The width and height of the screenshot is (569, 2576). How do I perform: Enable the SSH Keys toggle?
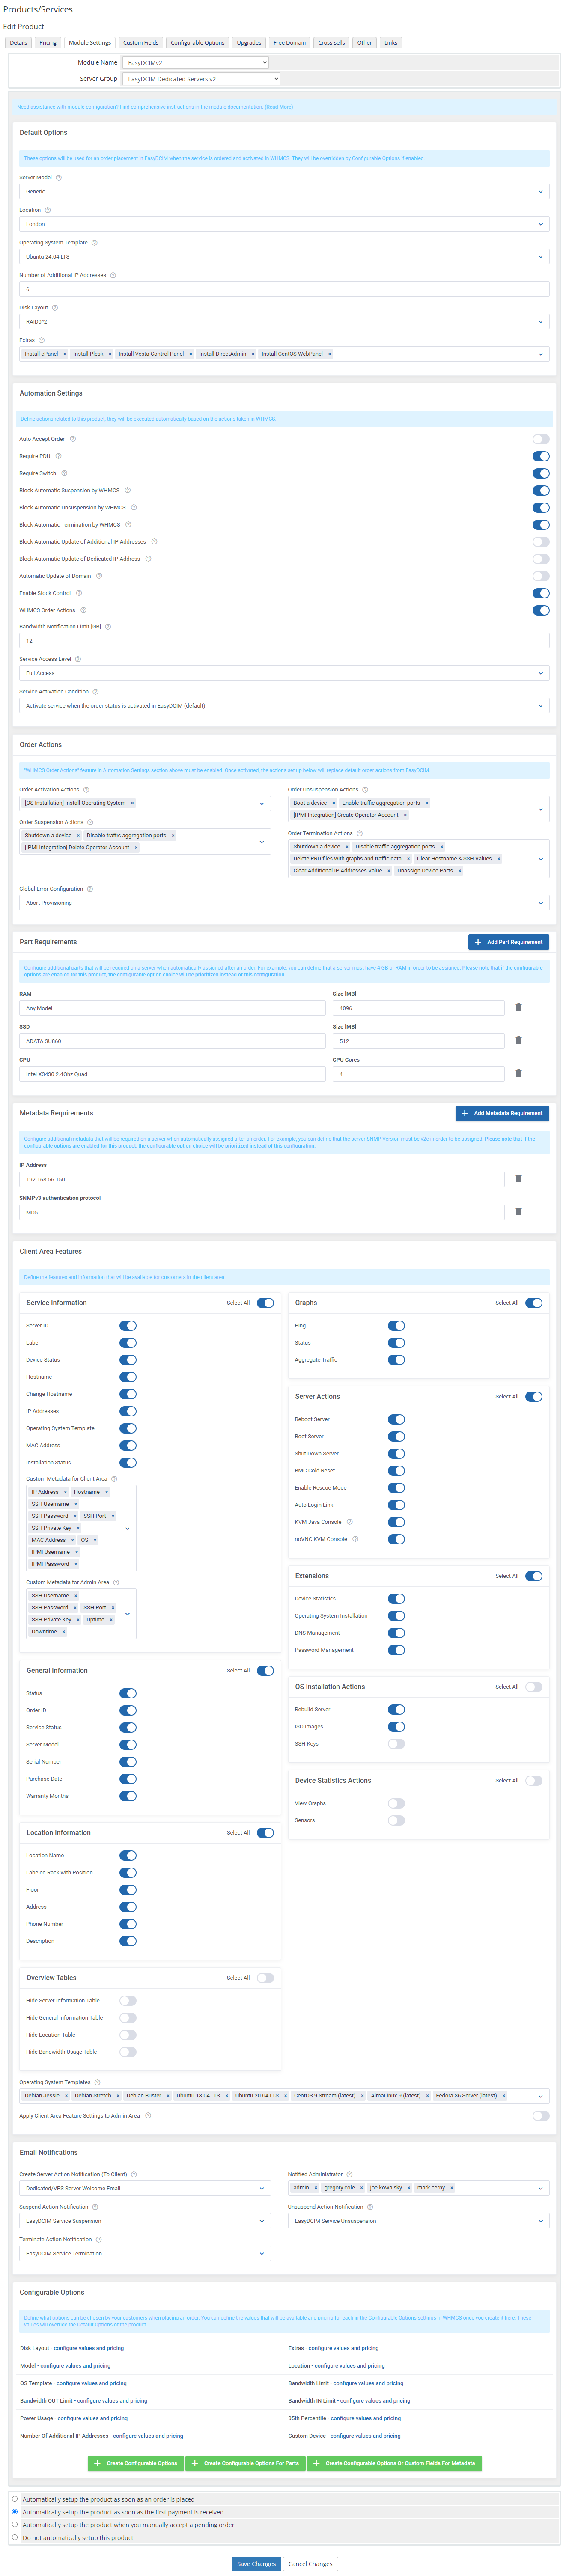[x=396, y=1743]
